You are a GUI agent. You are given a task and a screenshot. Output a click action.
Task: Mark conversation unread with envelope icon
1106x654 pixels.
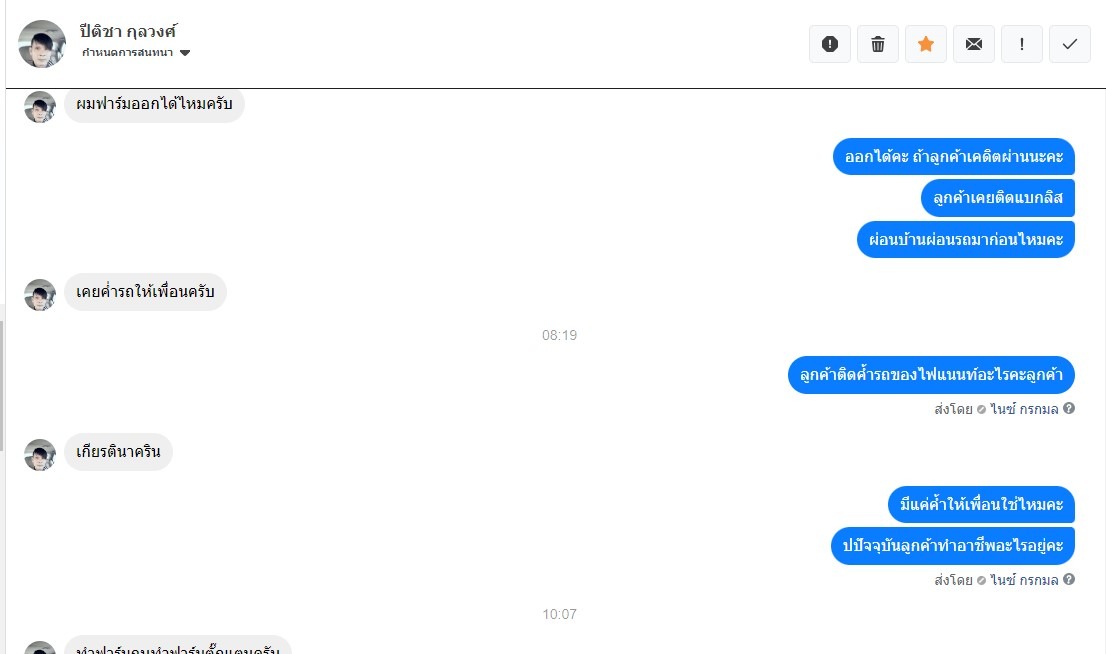973,44
